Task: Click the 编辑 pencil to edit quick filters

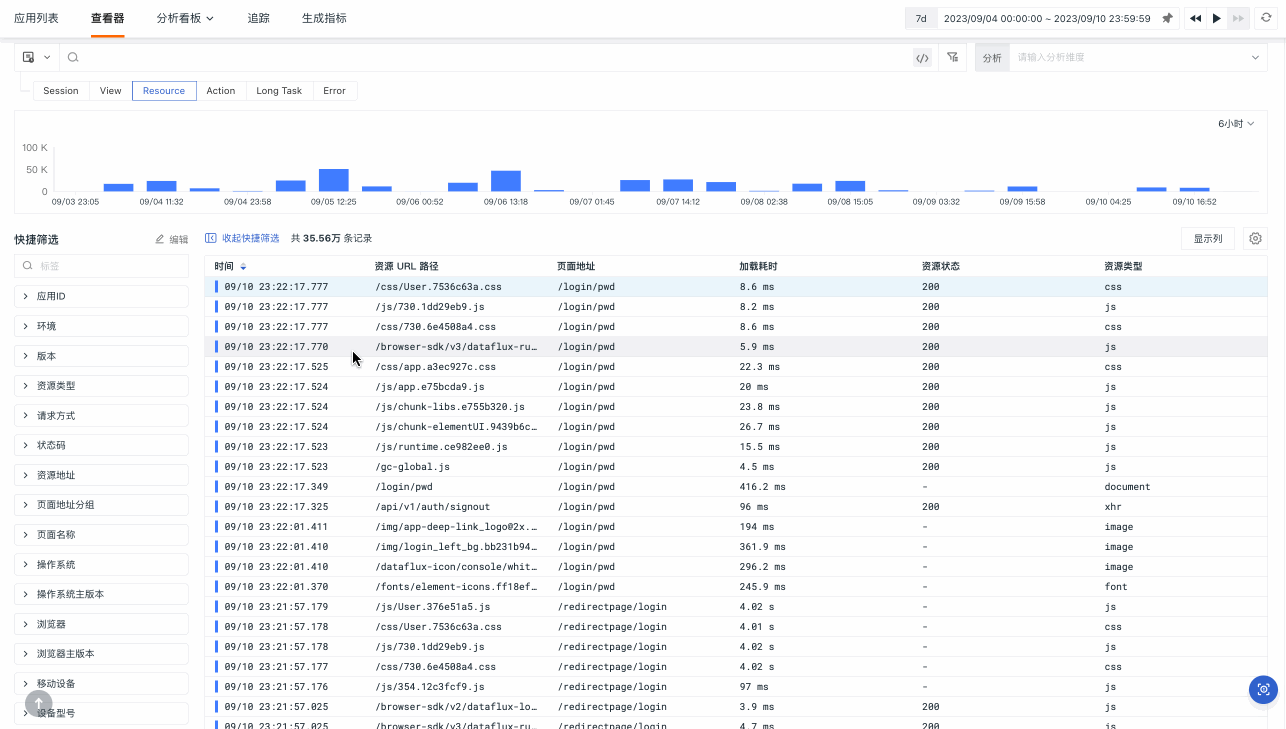Action: pos(172,240)
